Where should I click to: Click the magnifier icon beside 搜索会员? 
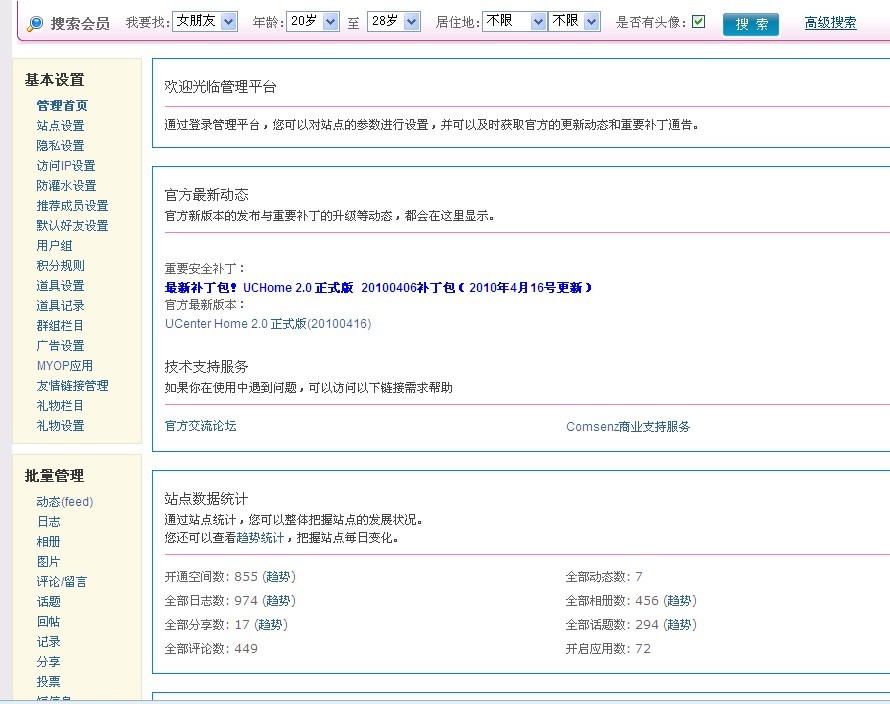tap(35, 23)
